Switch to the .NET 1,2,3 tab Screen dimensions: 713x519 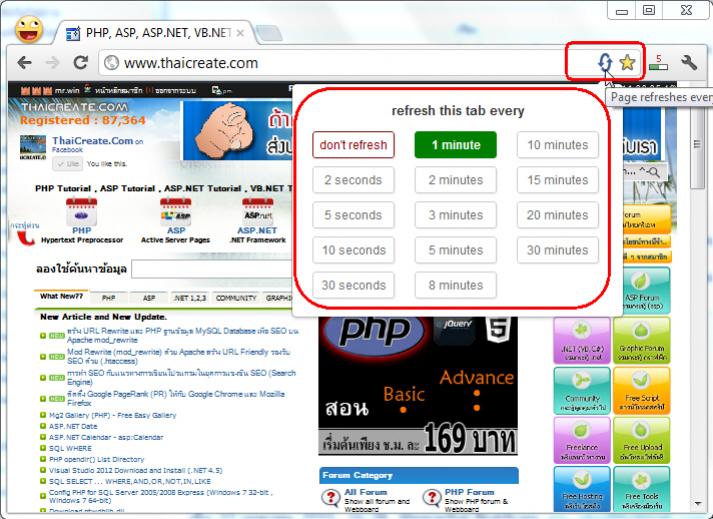[190, 298]
